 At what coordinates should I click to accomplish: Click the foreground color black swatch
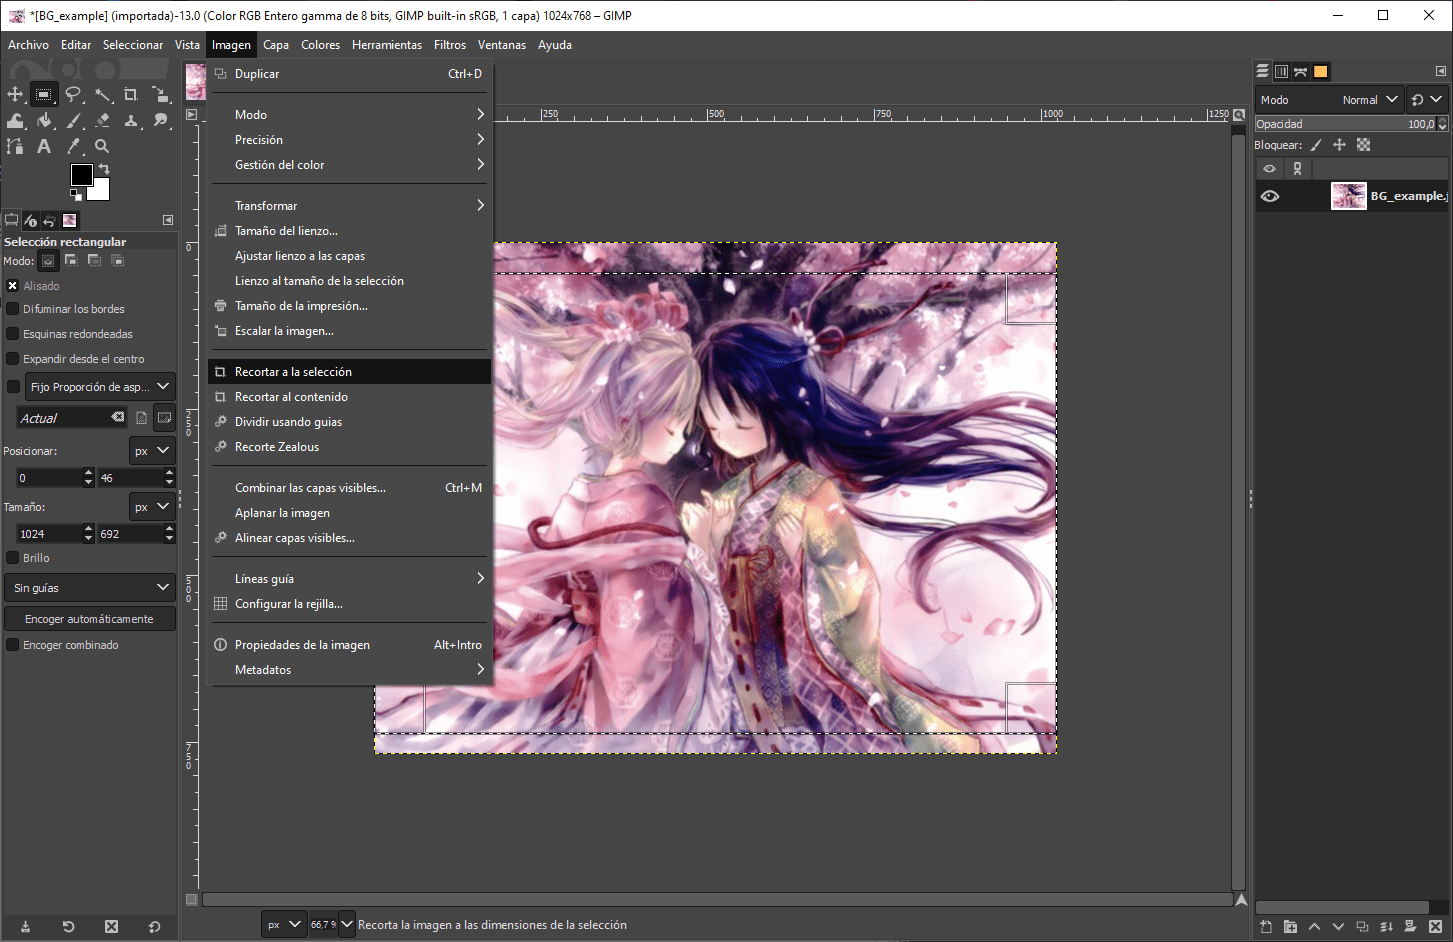click(81, 174)
